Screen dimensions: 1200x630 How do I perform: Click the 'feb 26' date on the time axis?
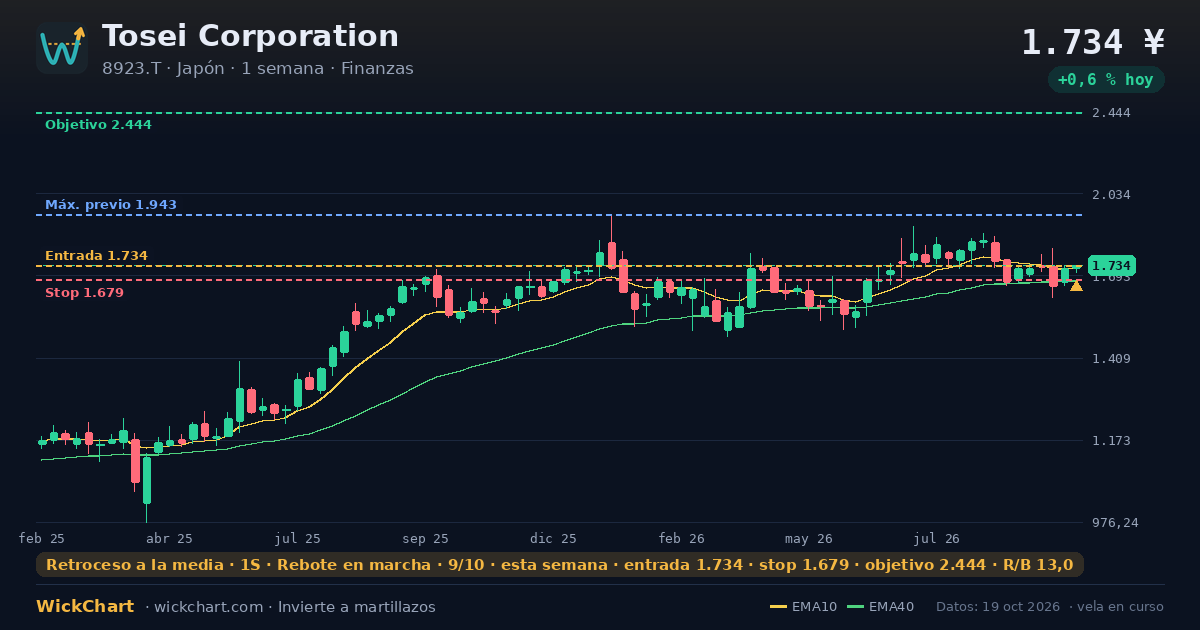[682, 539]
